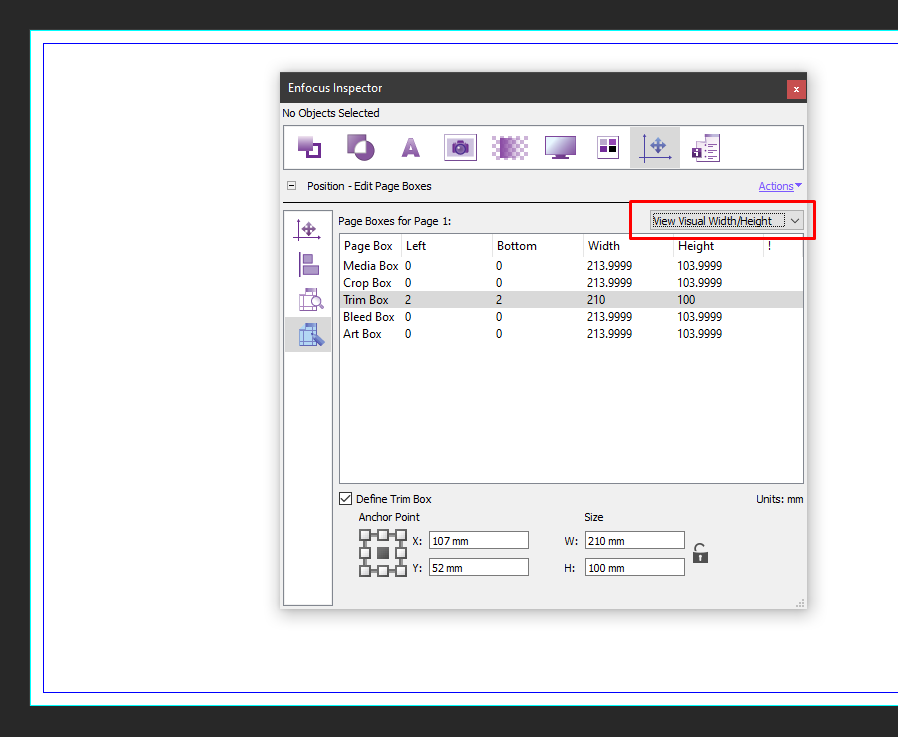
Task: Select the center anchor point
Action: point(383,553)
